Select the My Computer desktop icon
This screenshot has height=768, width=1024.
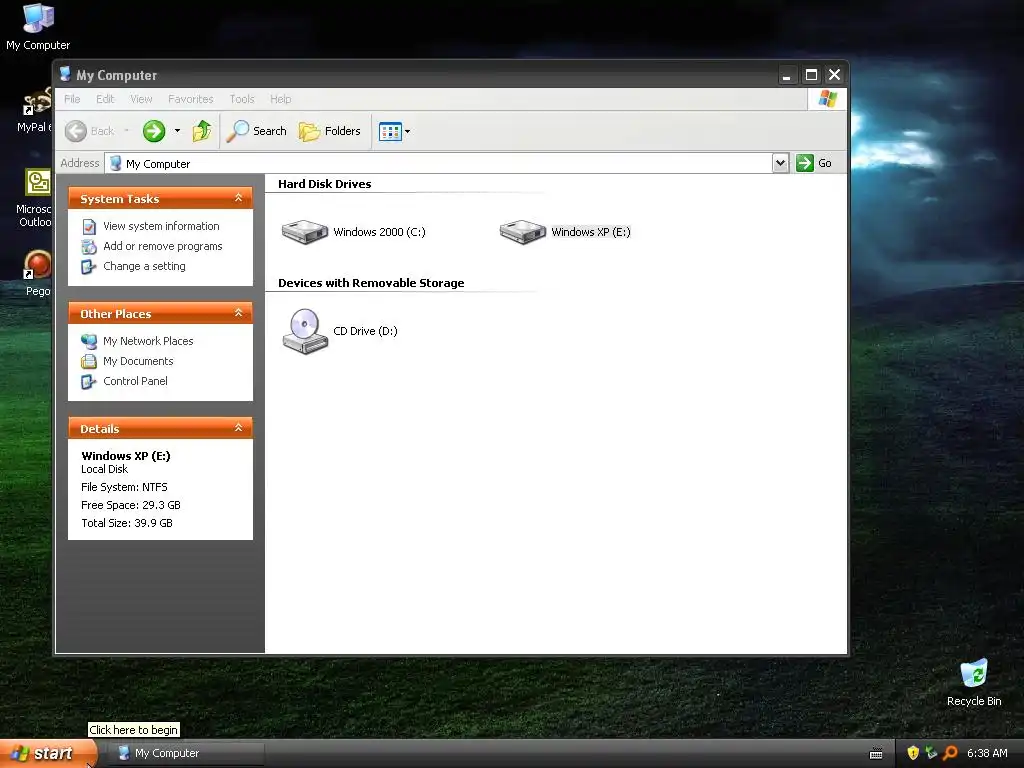(x=38, y=27)
